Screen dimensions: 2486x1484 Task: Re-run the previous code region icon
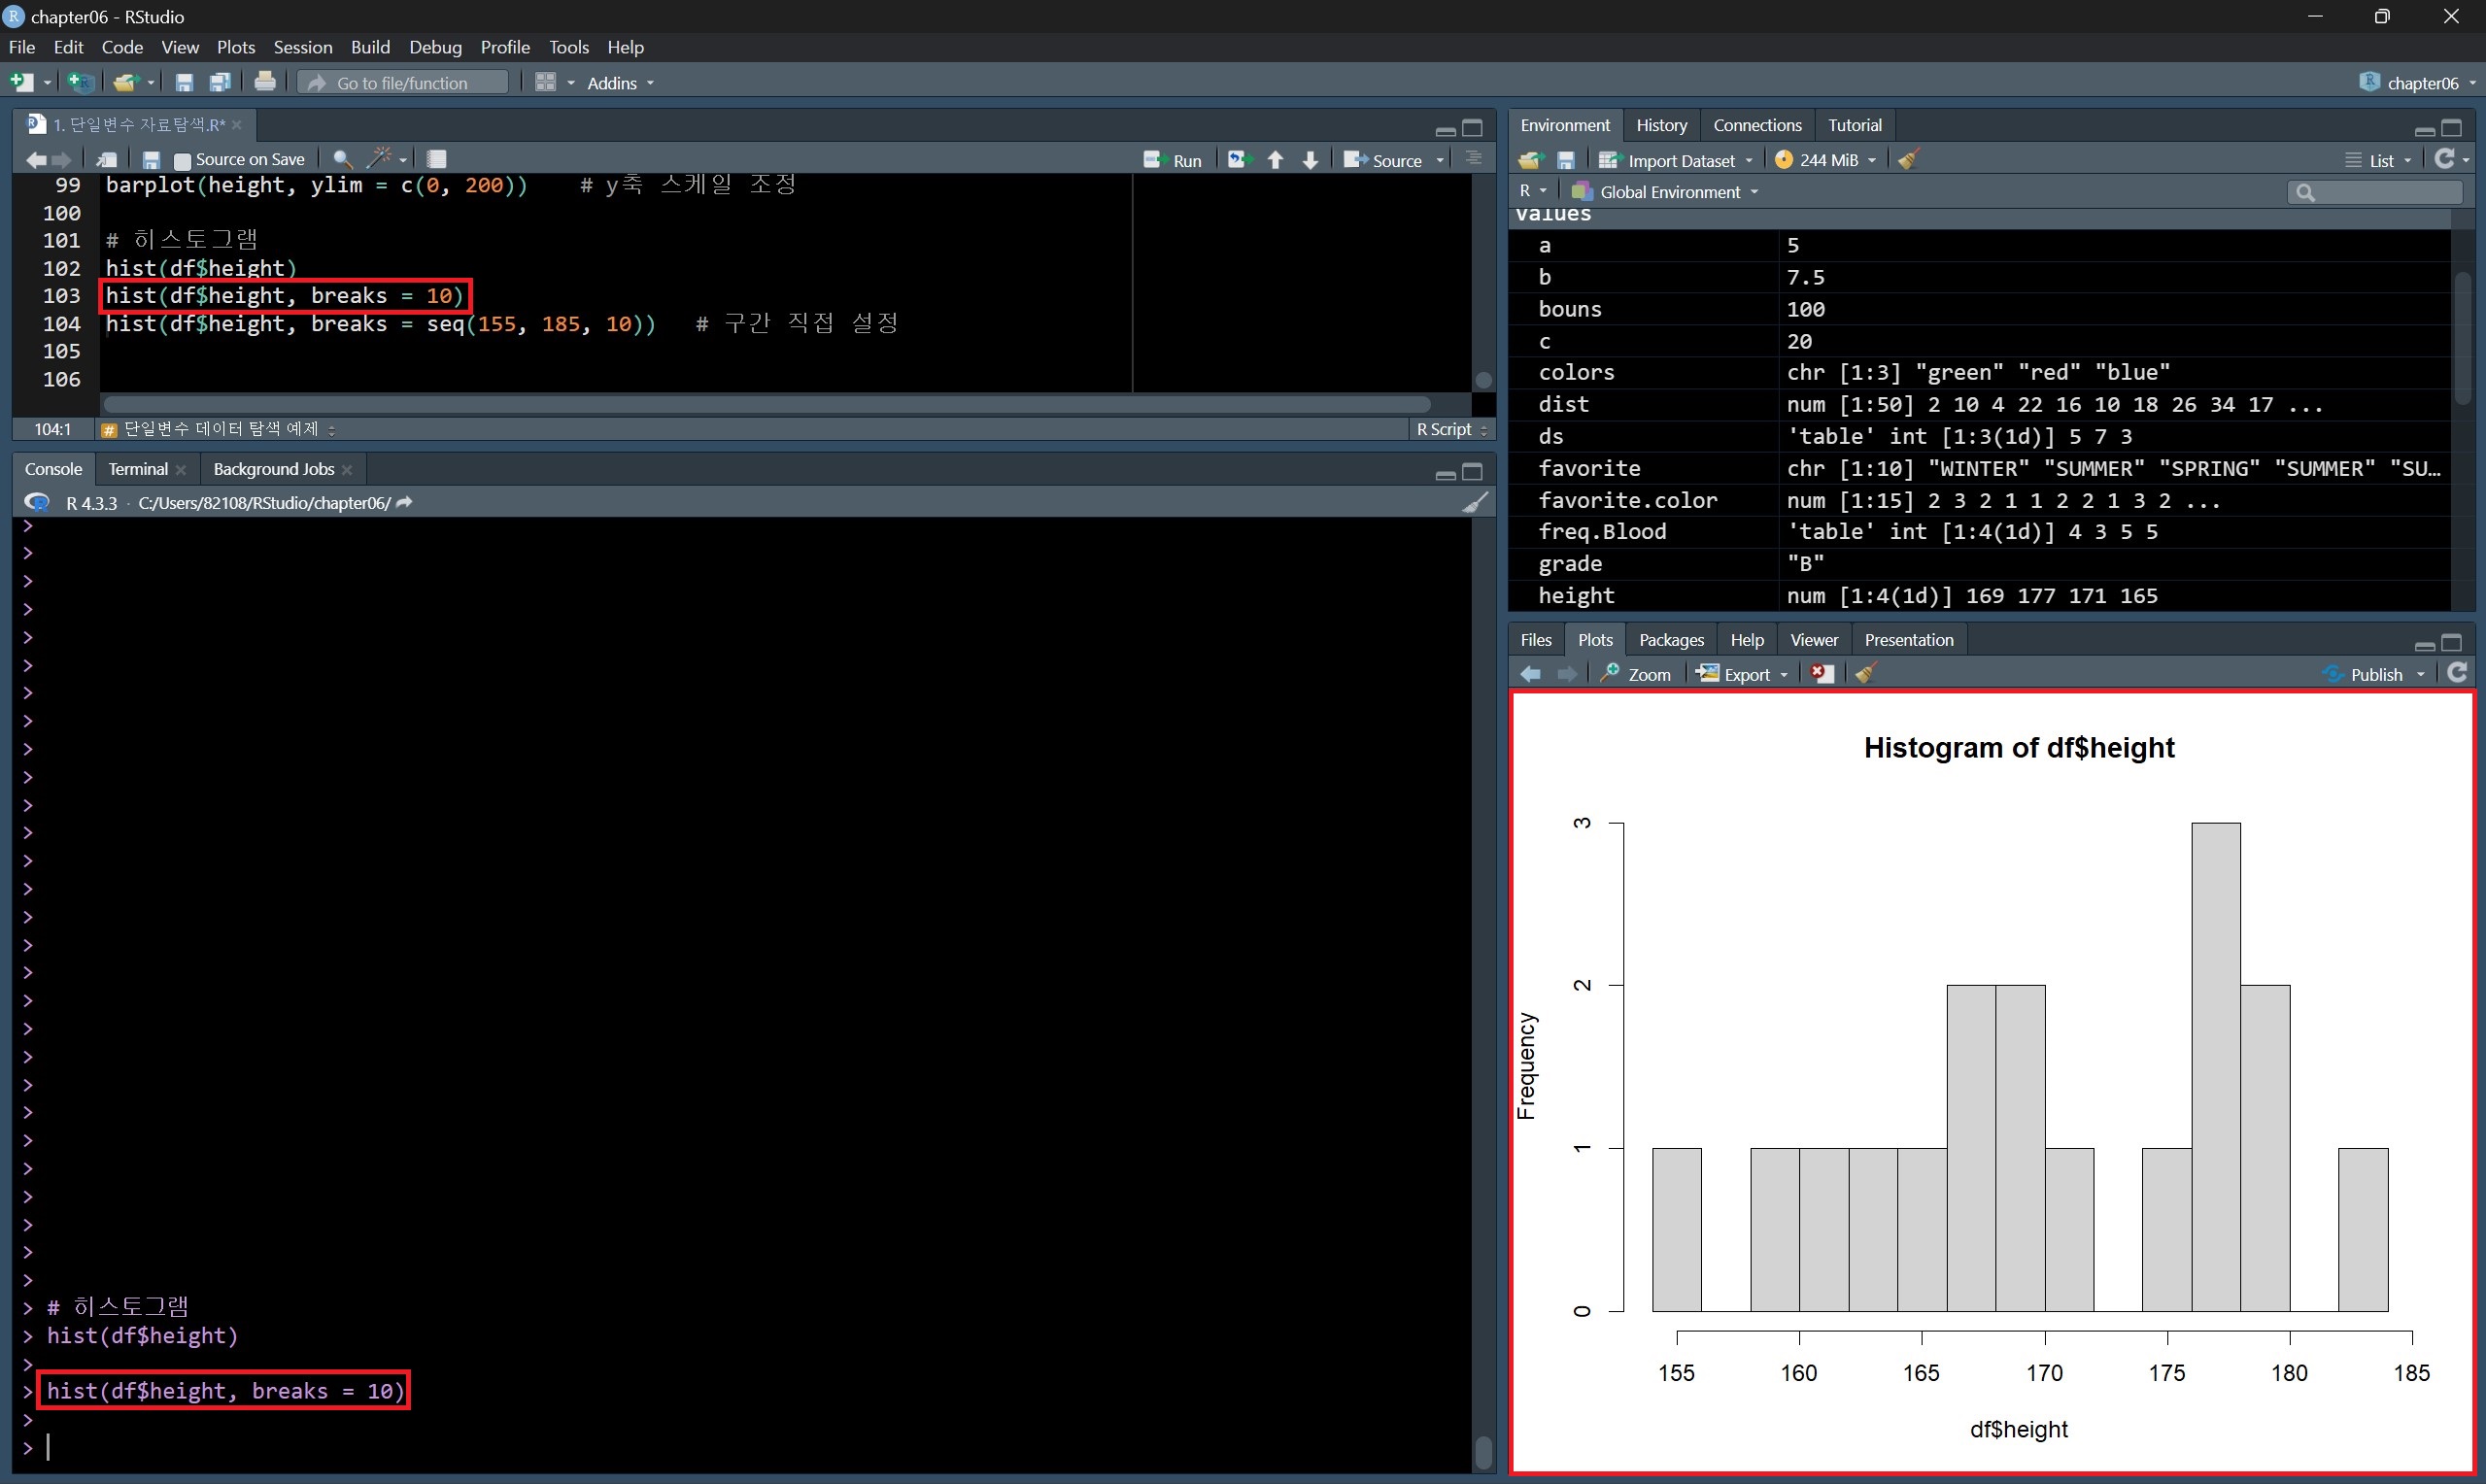point(1239,160)
